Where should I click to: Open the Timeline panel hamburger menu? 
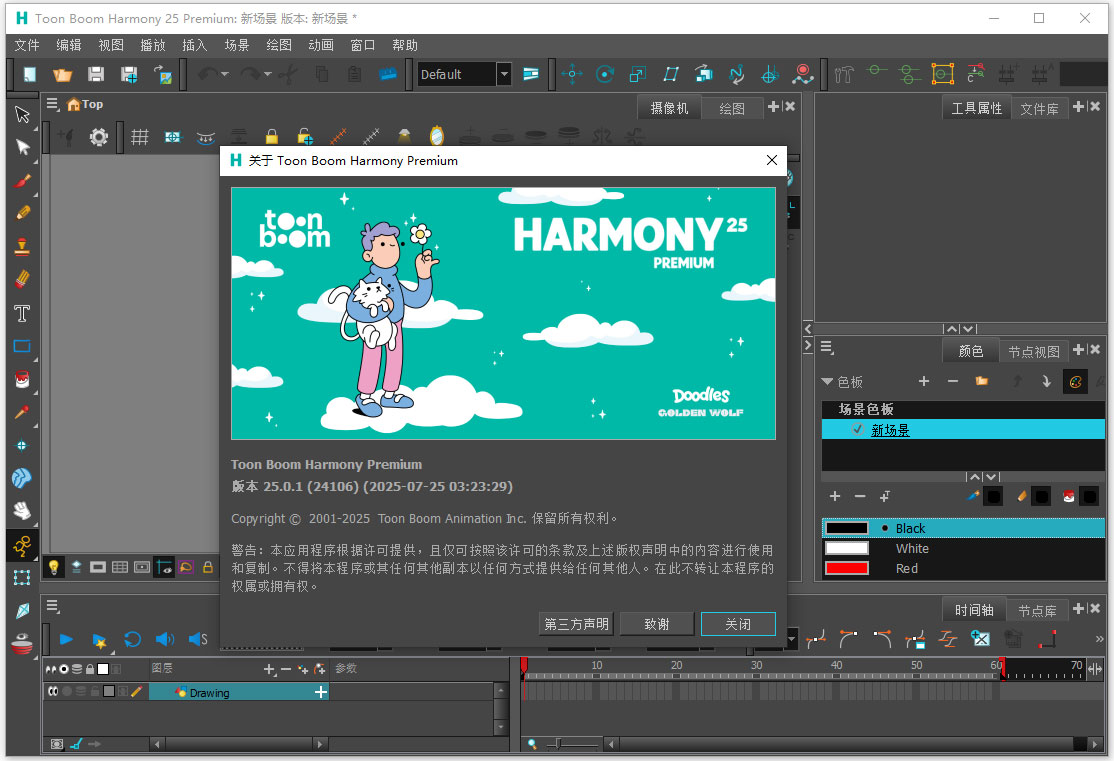click(53, 606)
